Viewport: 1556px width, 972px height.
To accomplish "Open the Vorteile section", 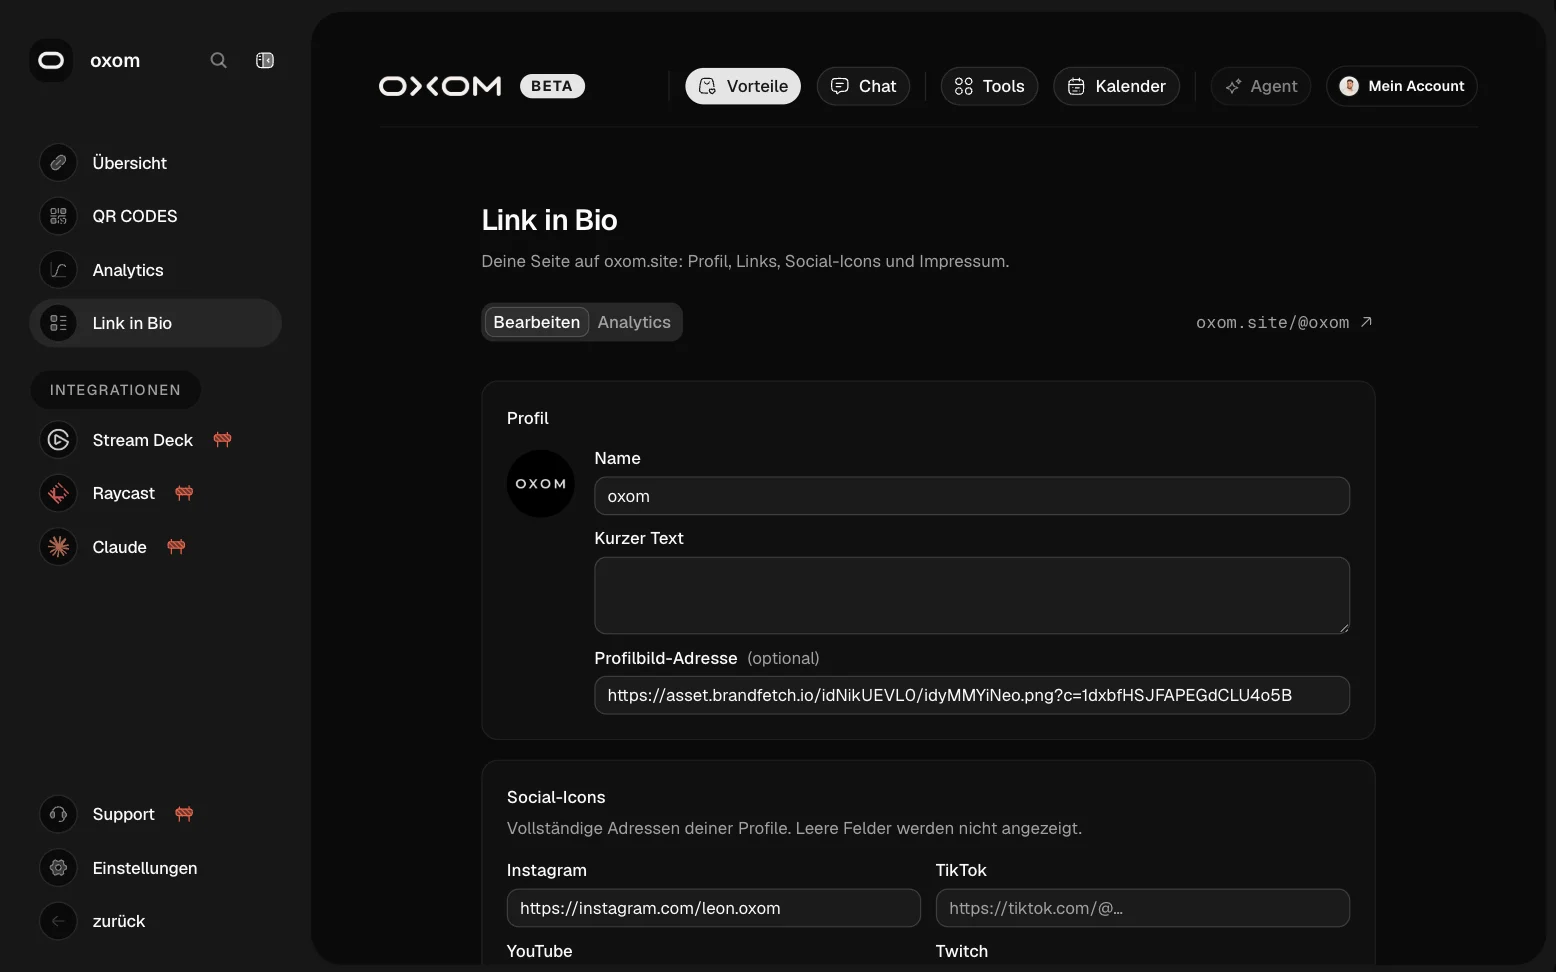I will point(743,86).
